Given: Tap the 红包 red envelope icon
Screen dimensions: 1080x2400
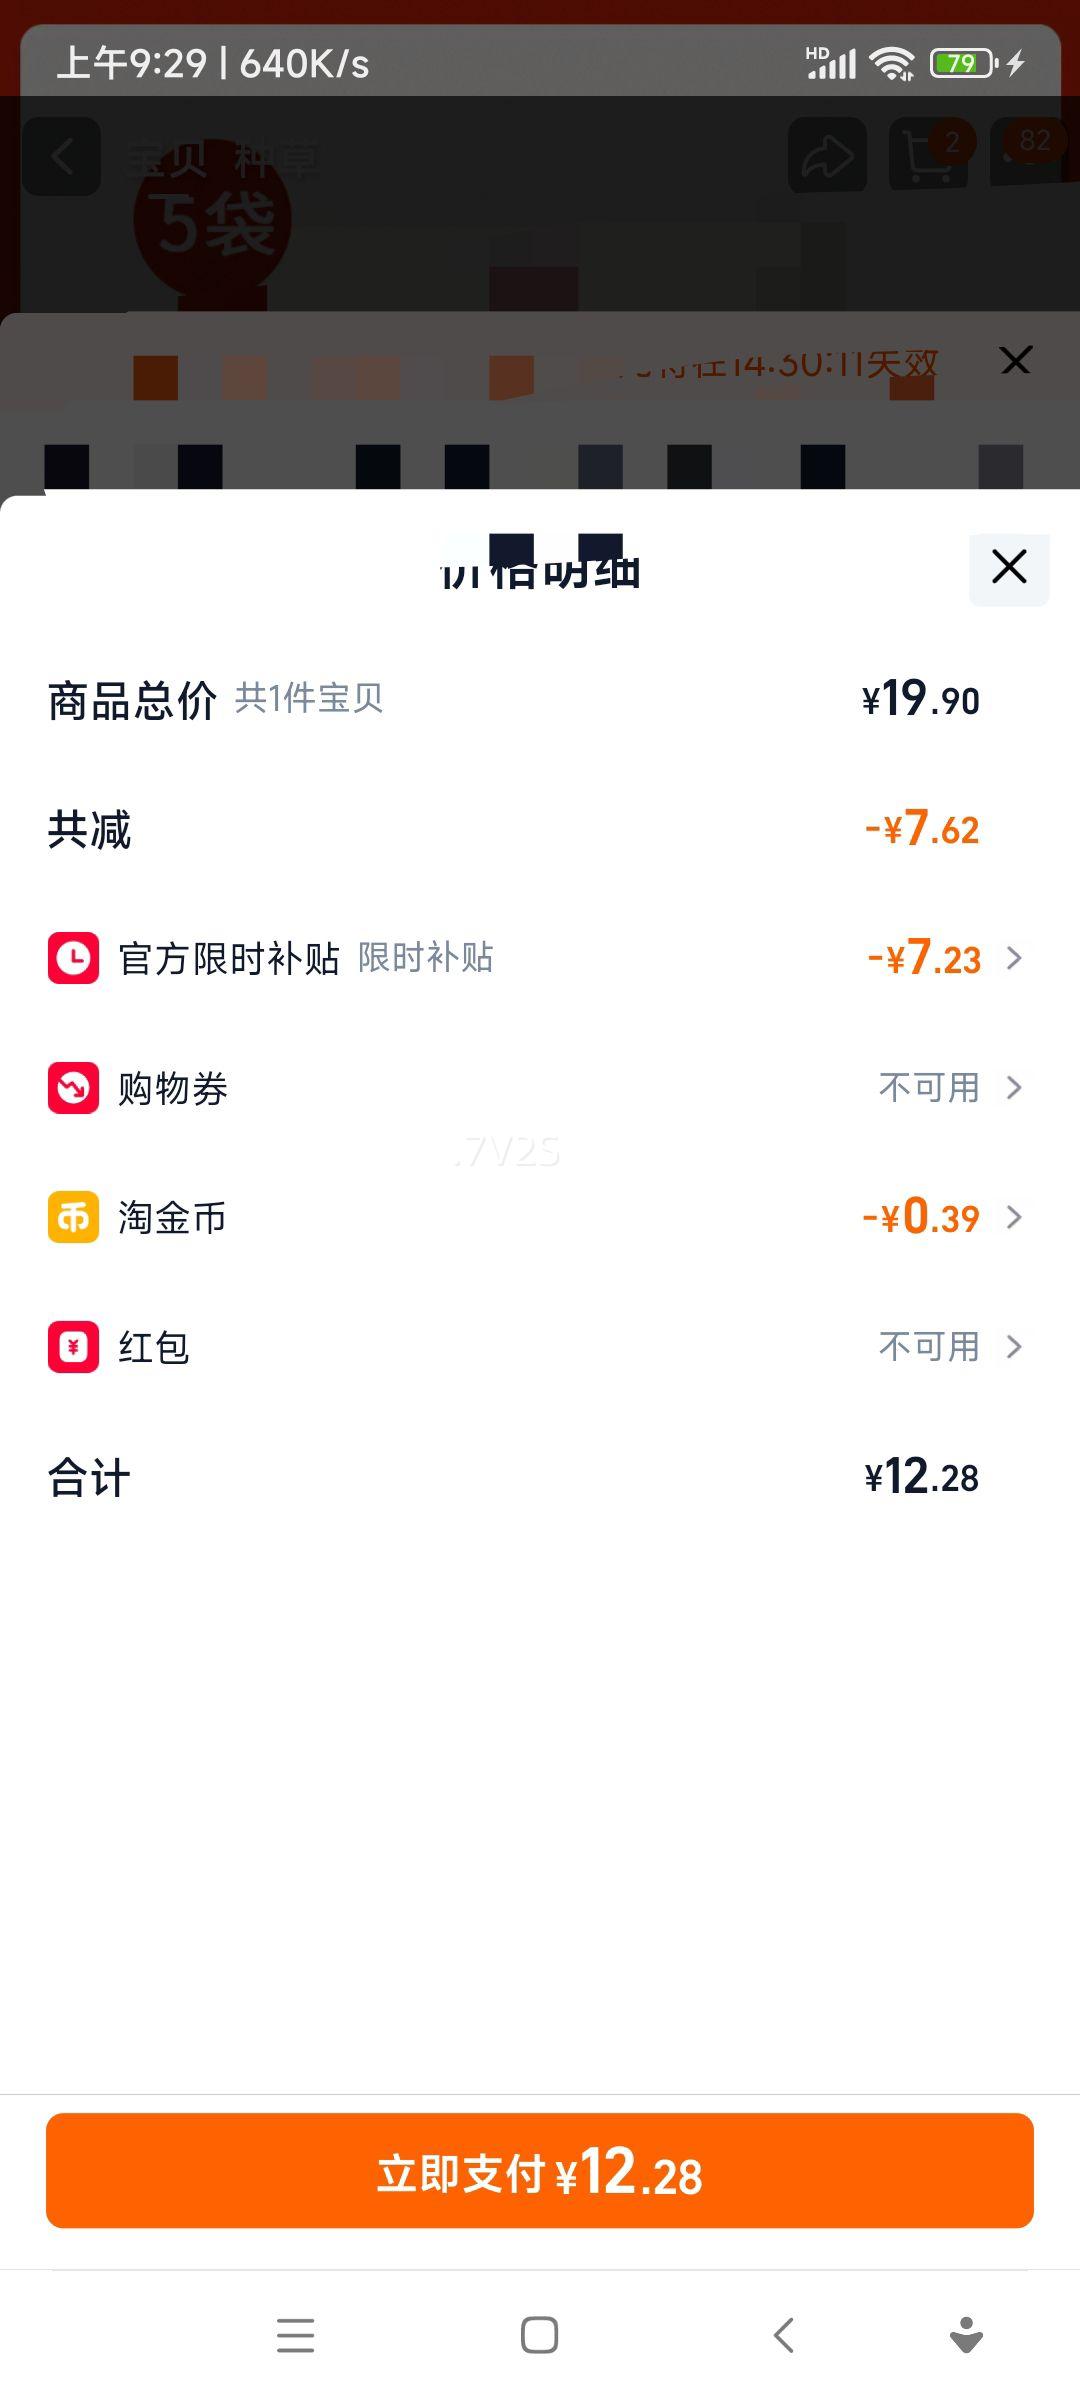Looking at the screenshot, I should point(73,1347).
